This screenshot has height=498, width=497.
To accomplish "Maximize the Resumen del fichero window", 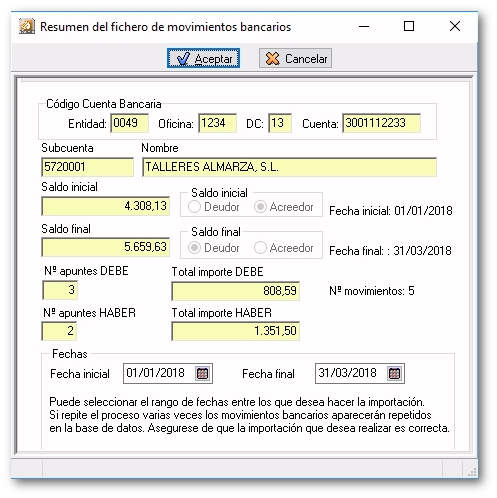I will coord(409,26).
